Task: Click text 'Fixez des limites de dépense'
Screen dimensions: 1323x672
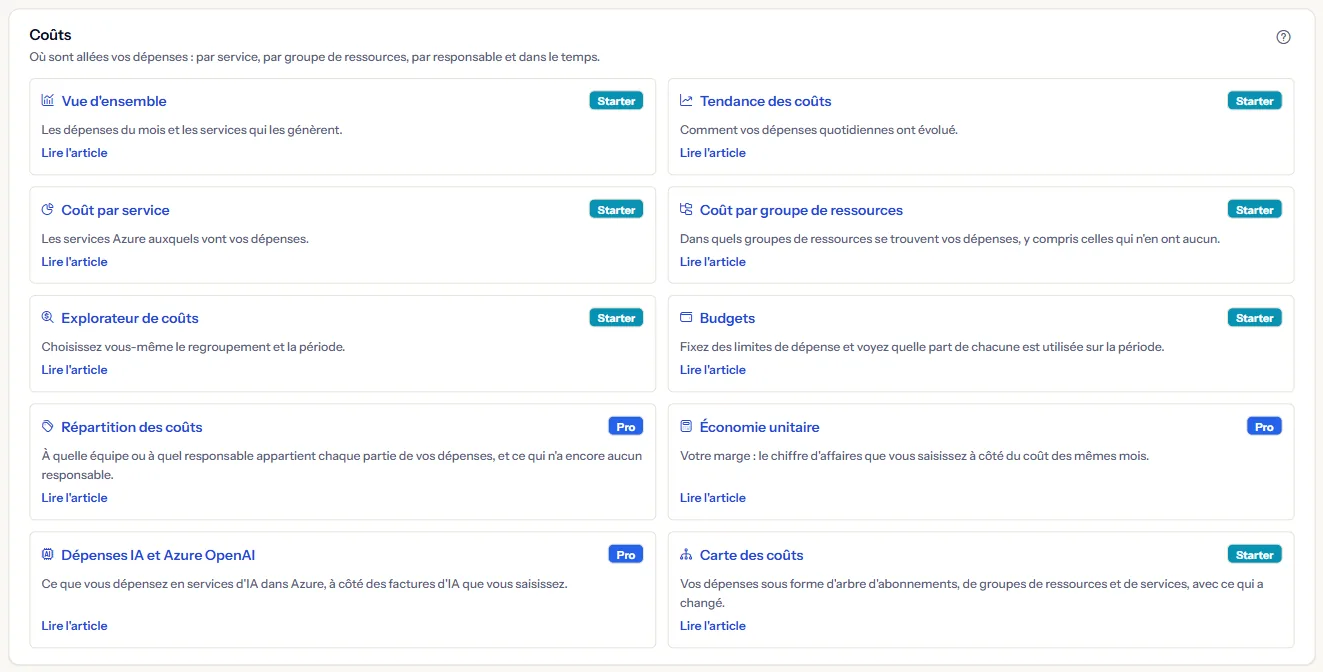Action: coord(922,347)
